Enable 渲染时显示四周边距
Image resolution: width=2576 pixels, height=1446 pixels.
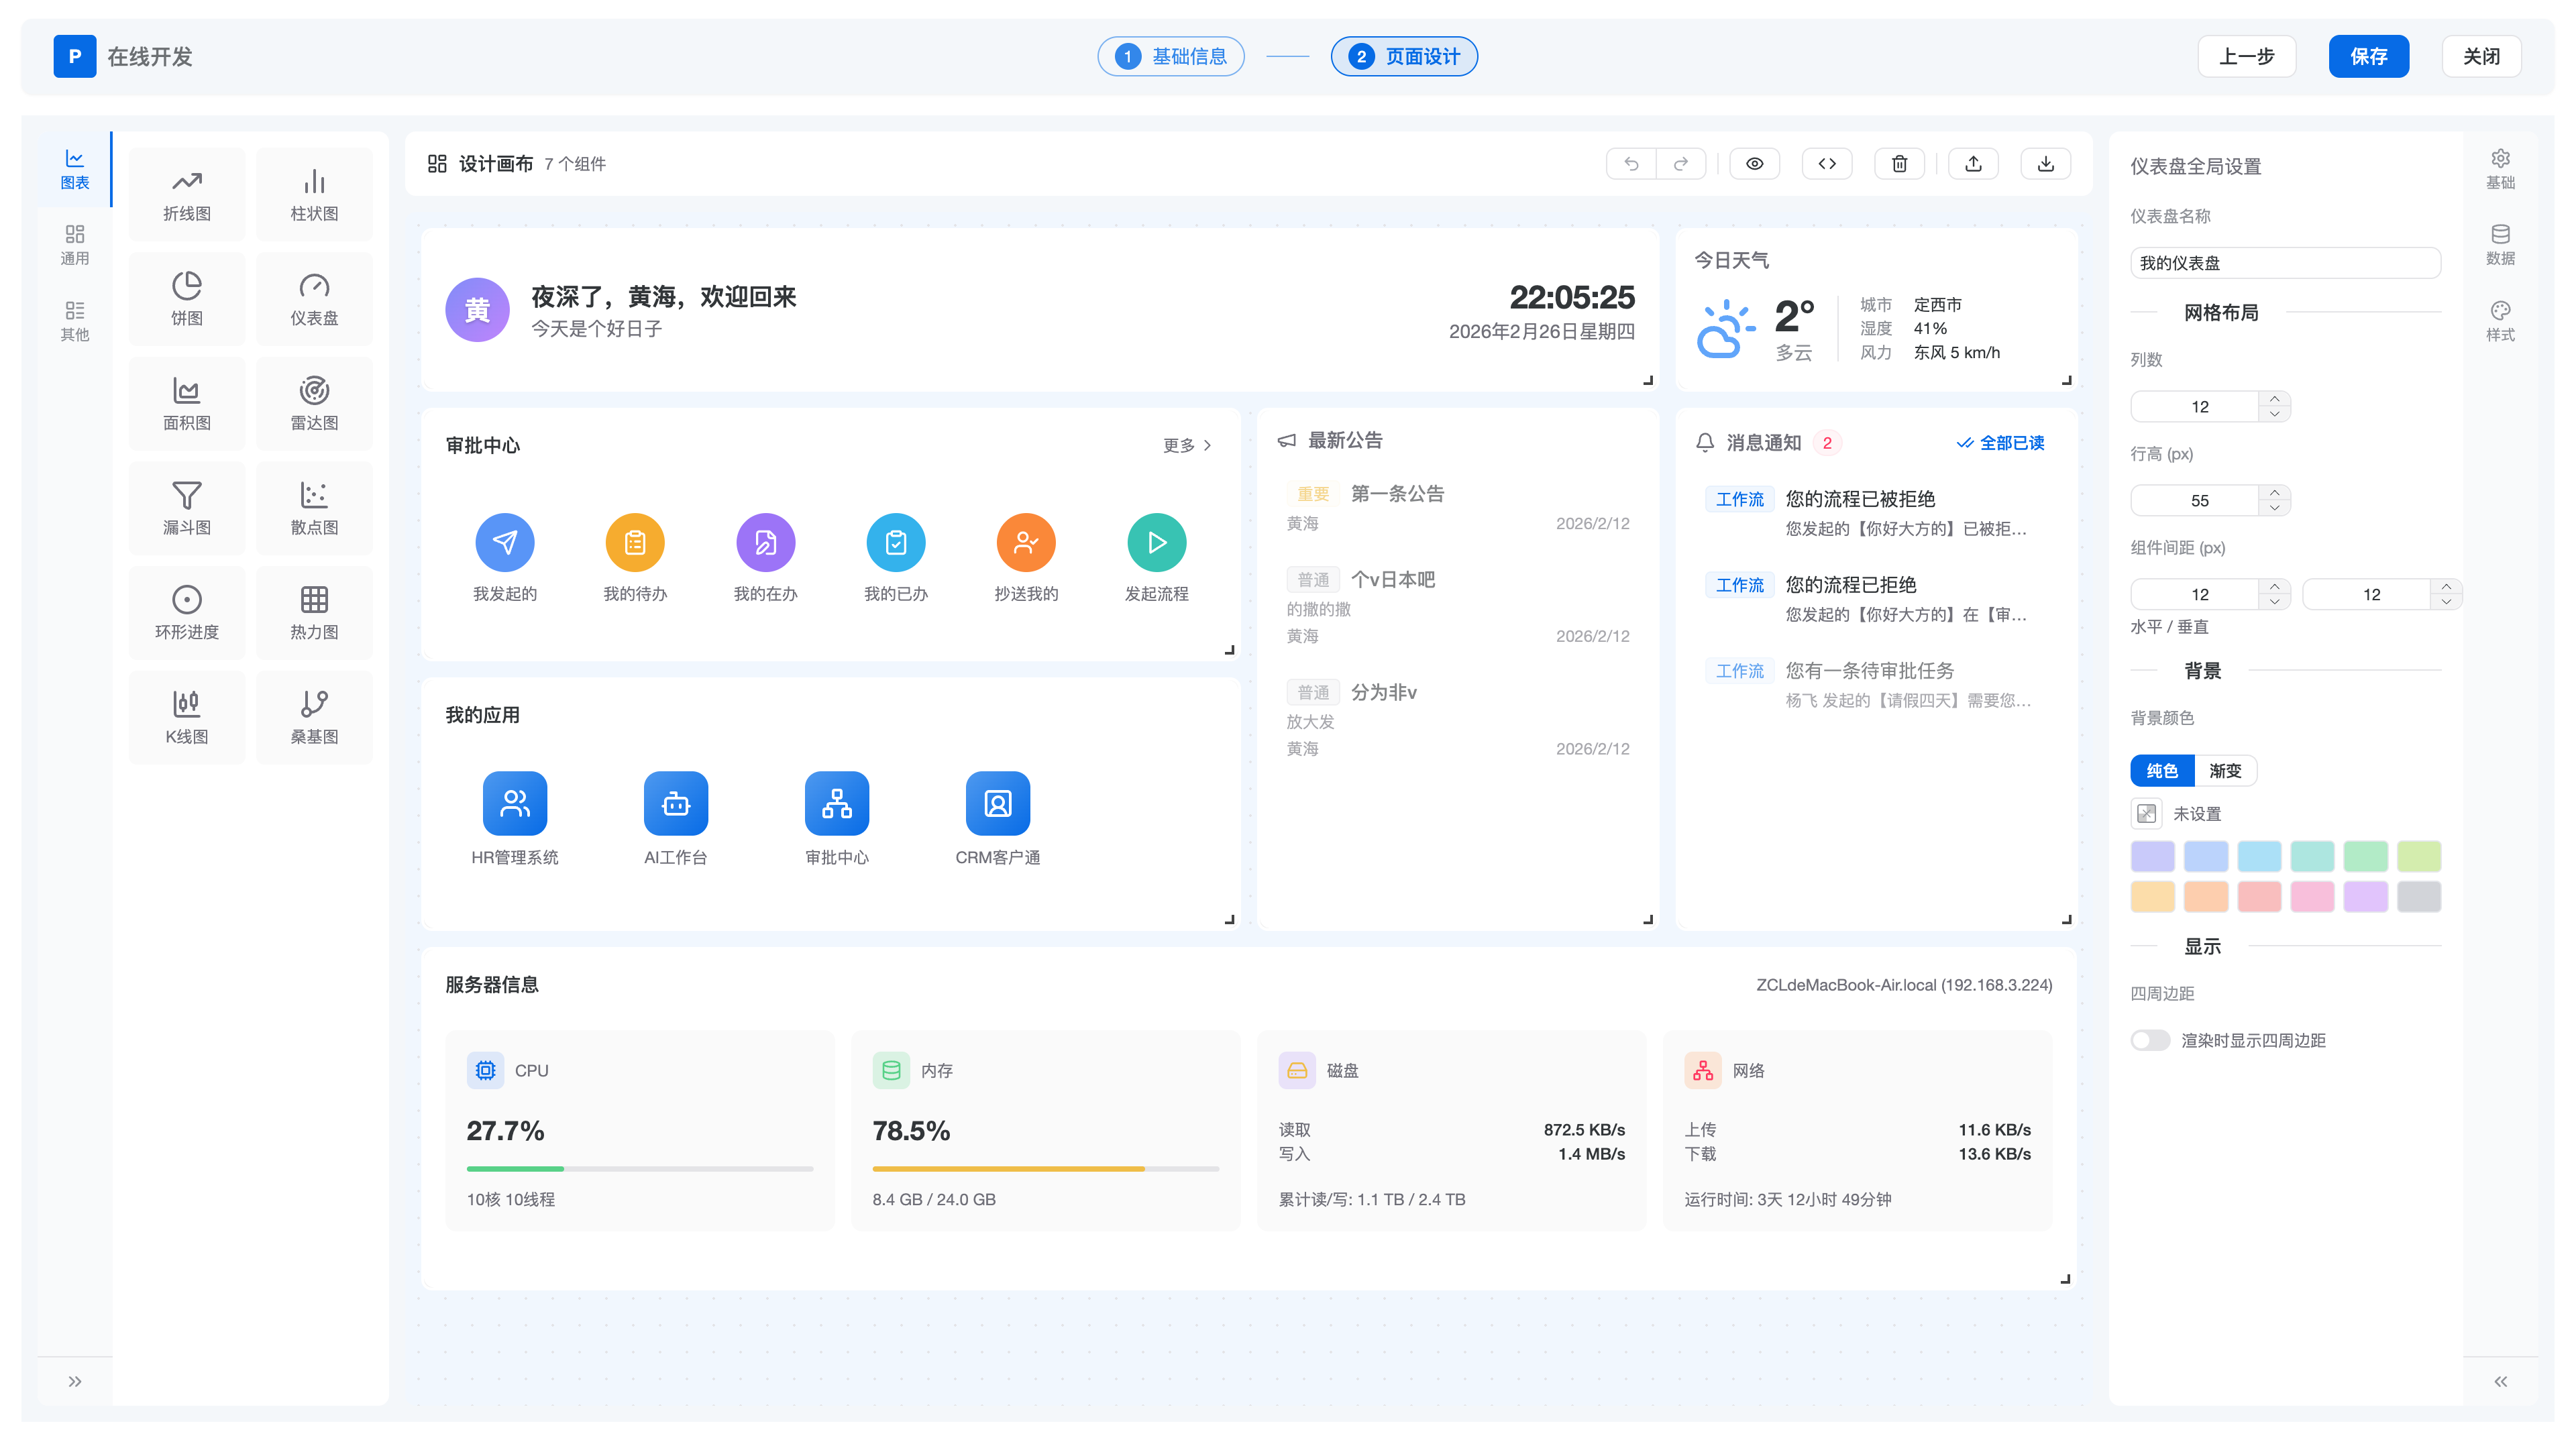tap(2150, 1040)
